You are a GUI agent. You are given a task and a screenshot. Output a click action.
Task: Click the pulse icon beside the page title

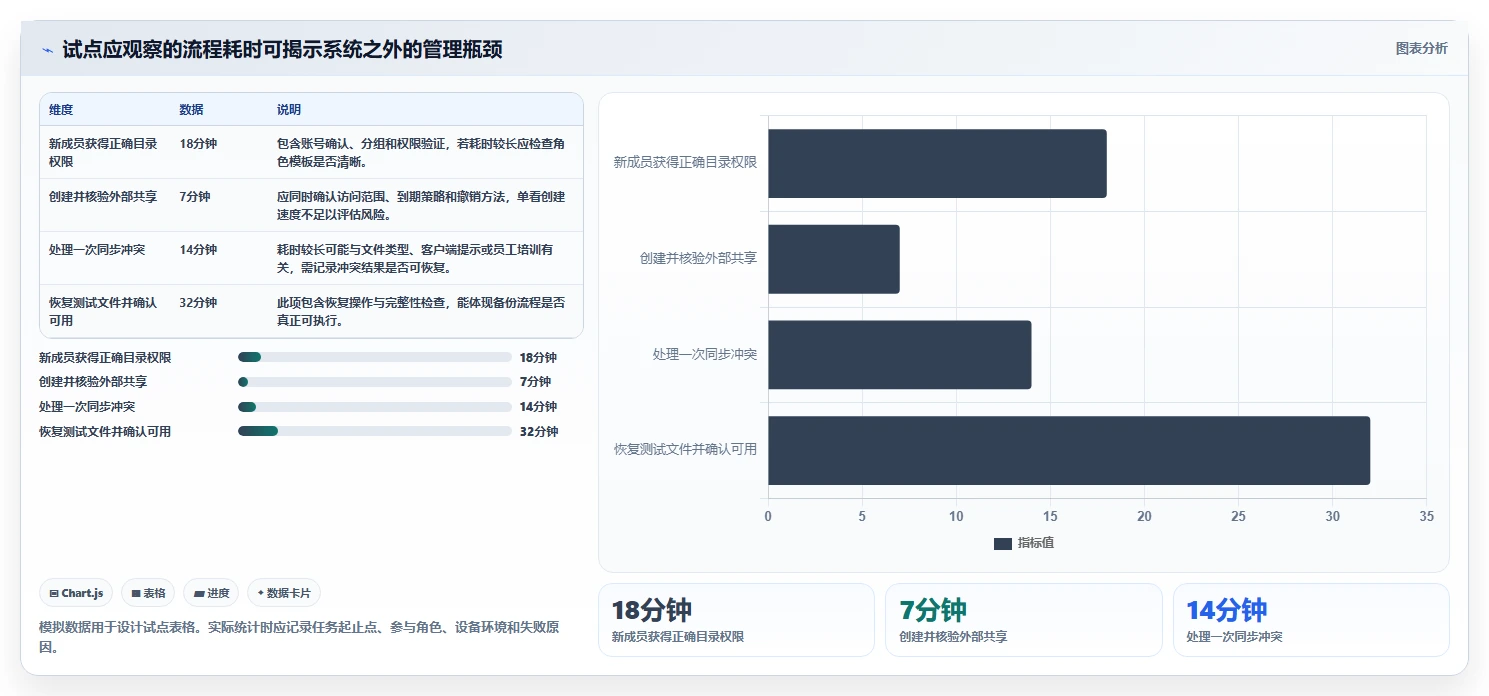click(x=47, y=50)
